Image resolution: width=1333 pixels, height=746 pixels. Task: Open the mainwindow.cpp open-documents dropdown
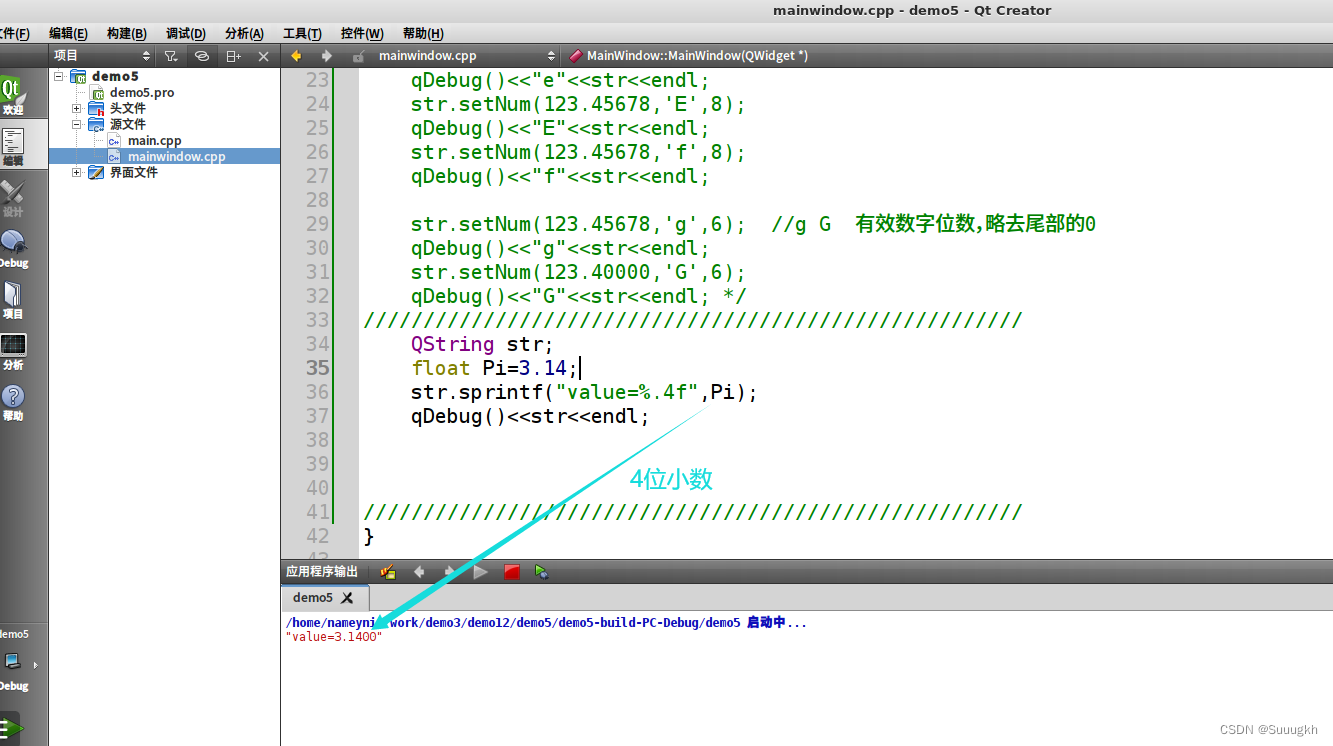click(467, 56)
